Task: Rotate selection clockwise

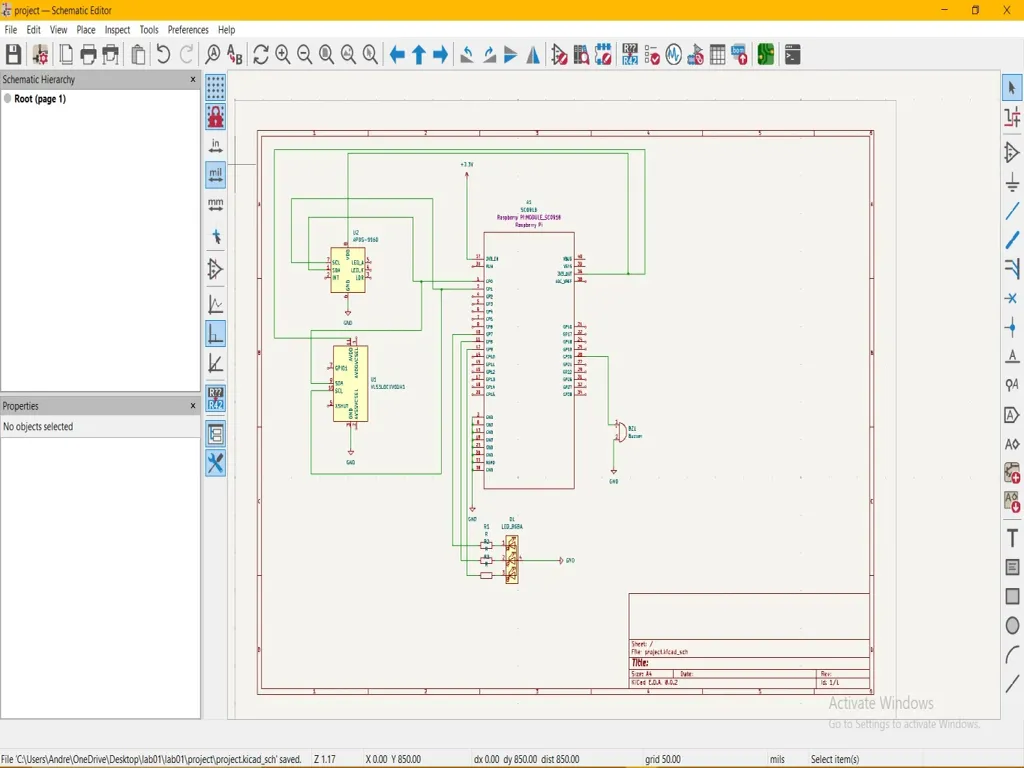Action: coord(489,55)
